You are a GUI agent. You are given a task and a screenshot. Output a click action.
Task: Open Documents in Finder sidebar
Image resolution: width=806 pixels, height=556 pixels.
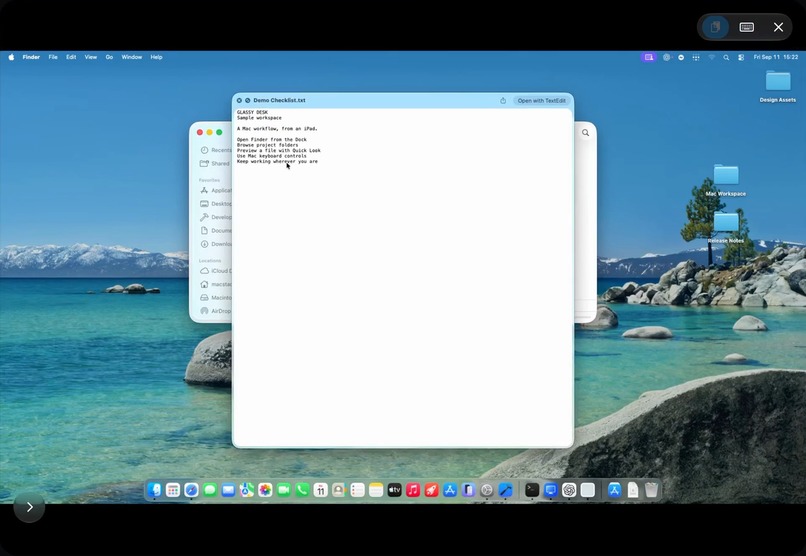[215, 230]
